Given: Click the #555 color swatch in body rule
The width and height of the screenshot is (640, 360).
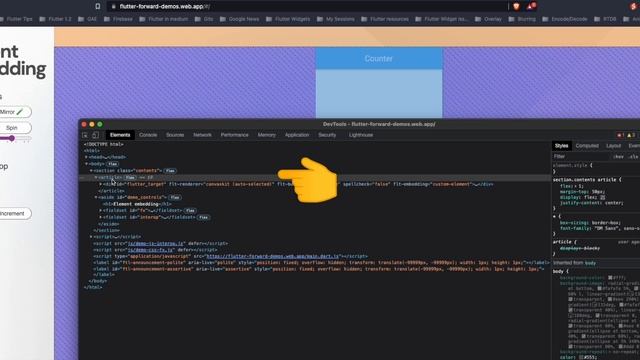Looking at the screenshot, I should click(582, 357).
